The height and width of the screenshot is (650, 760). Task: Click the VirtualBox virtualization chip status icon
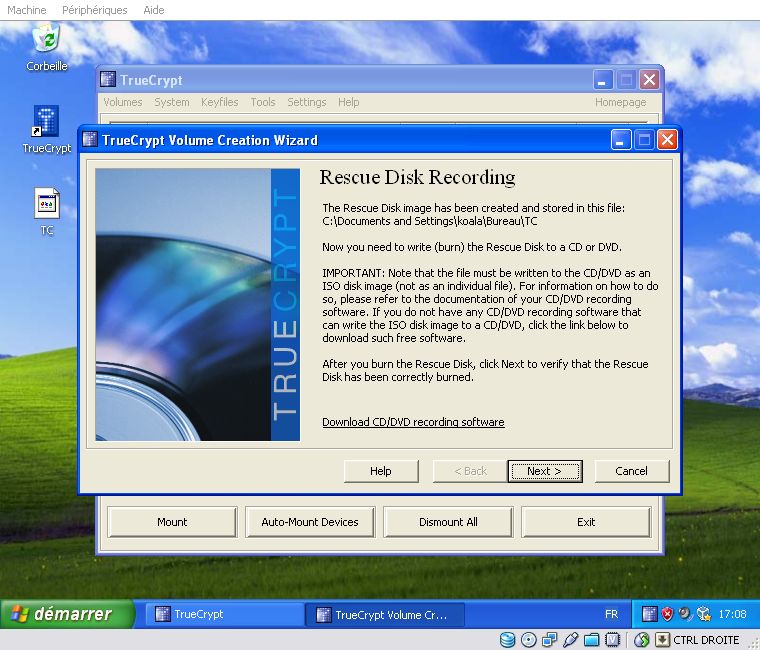(613, 640)
